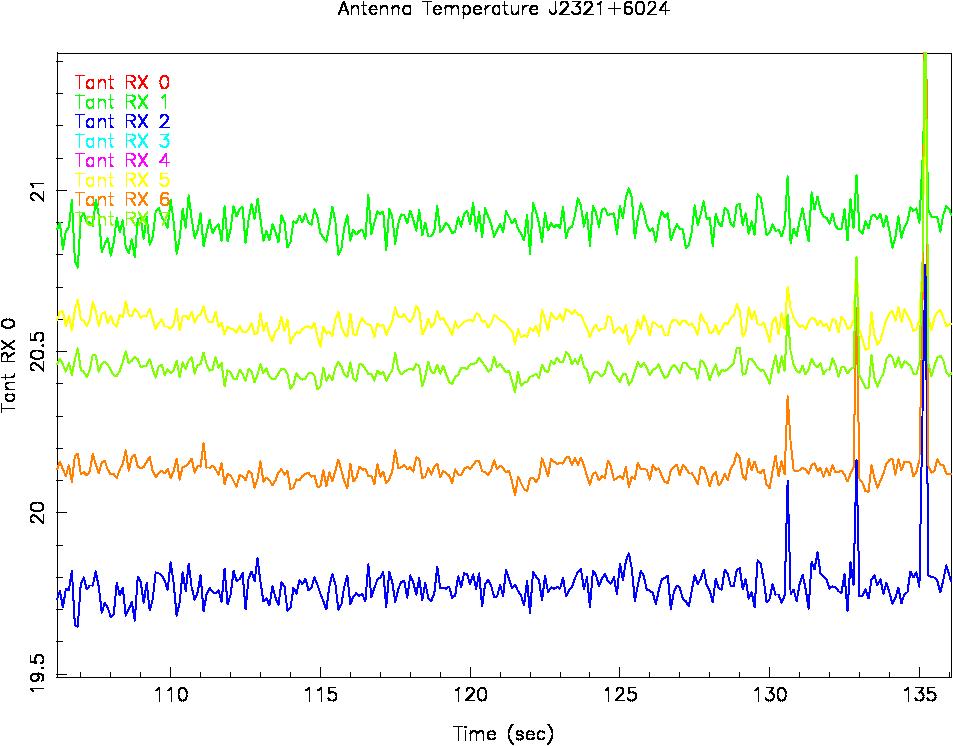
Task: Click the 125 tick label on time axis
Action: tap(620, 694)
